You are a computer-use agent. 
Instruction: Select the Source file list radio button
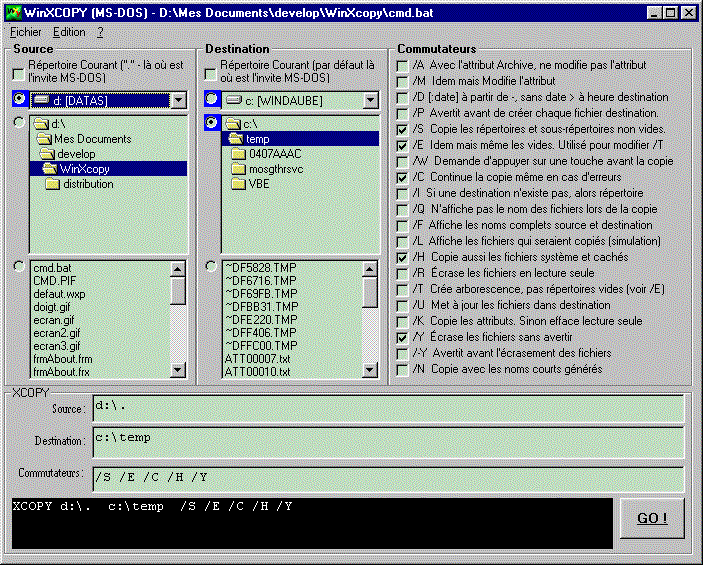(x=19, y=266)
